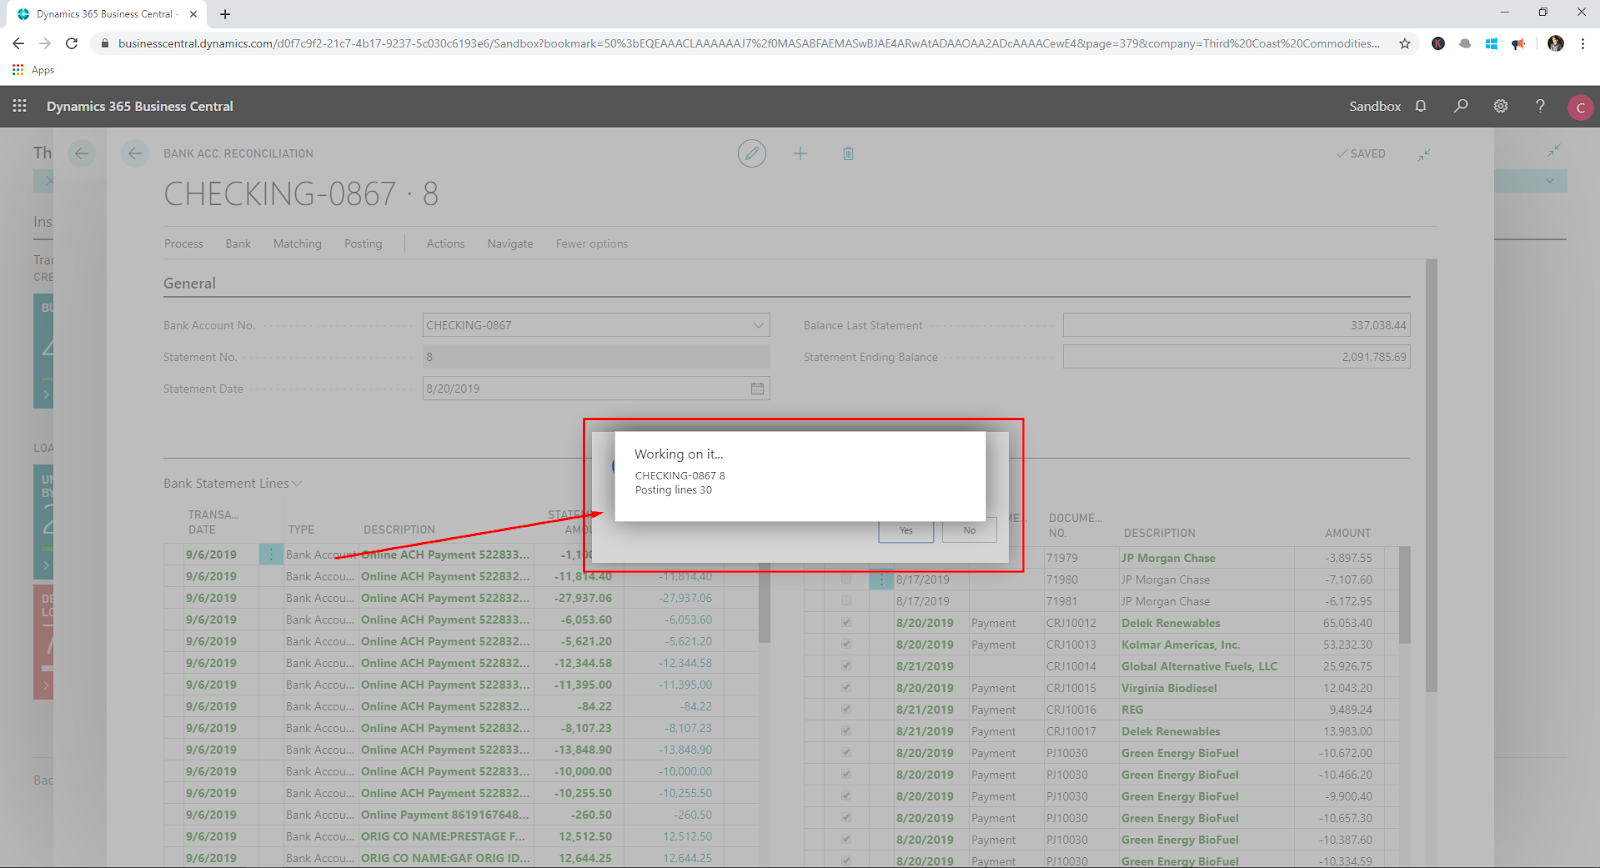The height and width of the screenshot is (868, 1600).
Task: Reload the browser page
Action: pos(71,43)
